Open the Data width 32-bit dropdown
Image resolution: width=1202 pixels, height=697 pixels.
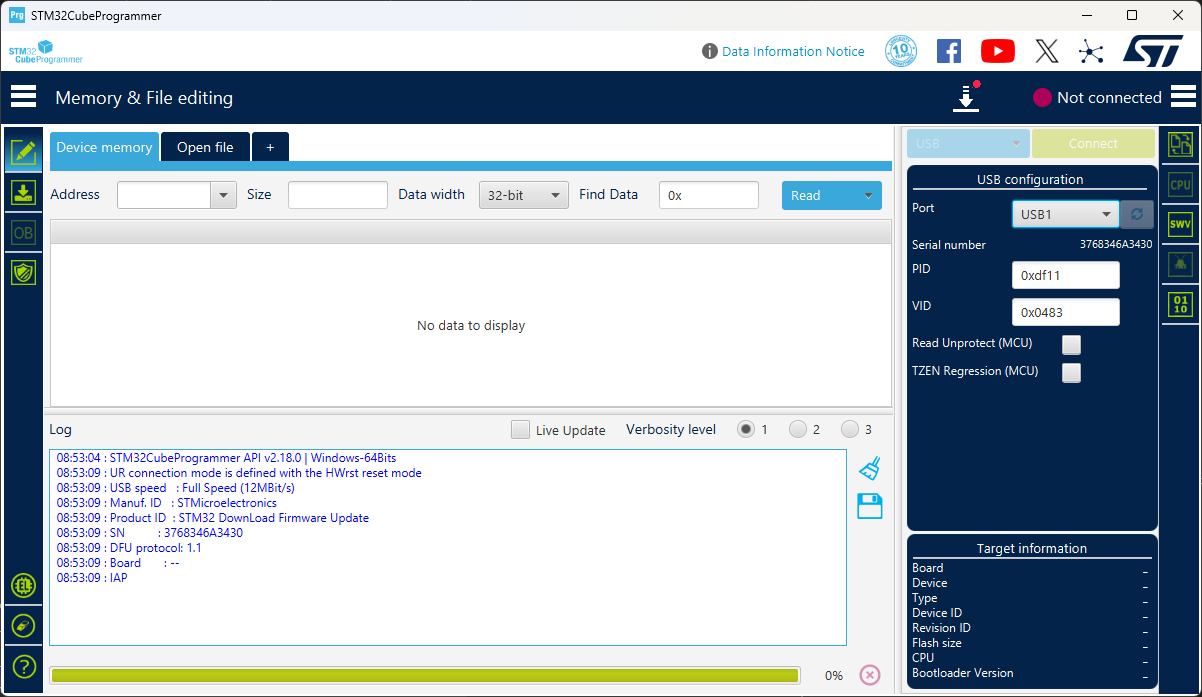point(523,194)
